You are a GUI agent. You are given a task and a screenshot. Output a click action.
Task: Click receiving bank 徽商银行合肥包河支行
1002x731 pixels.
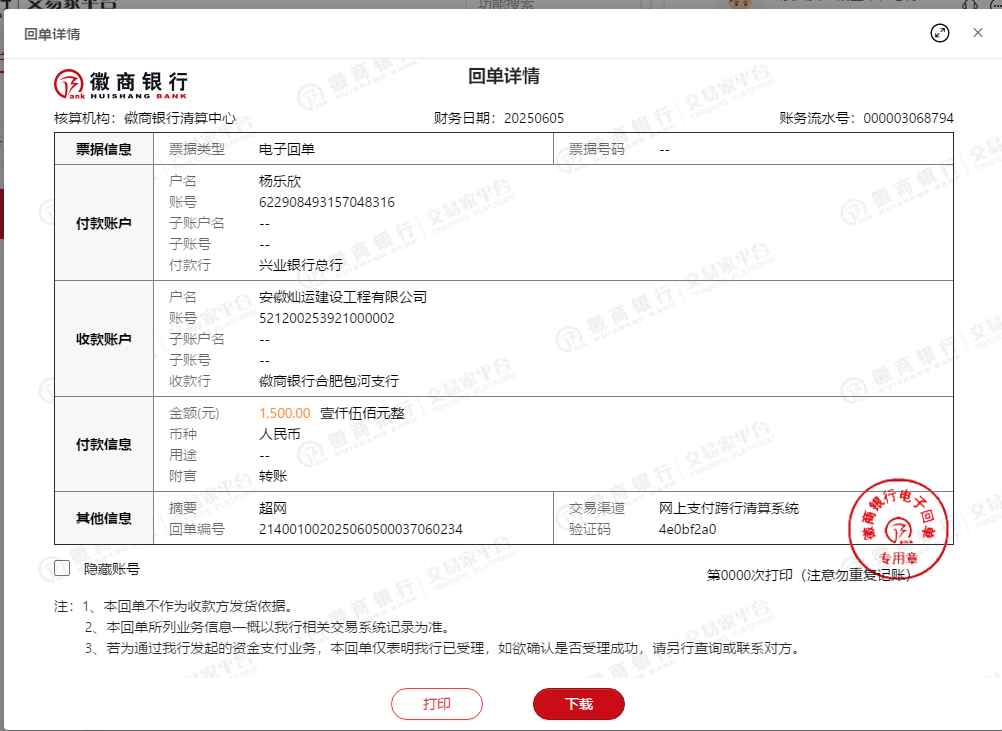point(328,381)
